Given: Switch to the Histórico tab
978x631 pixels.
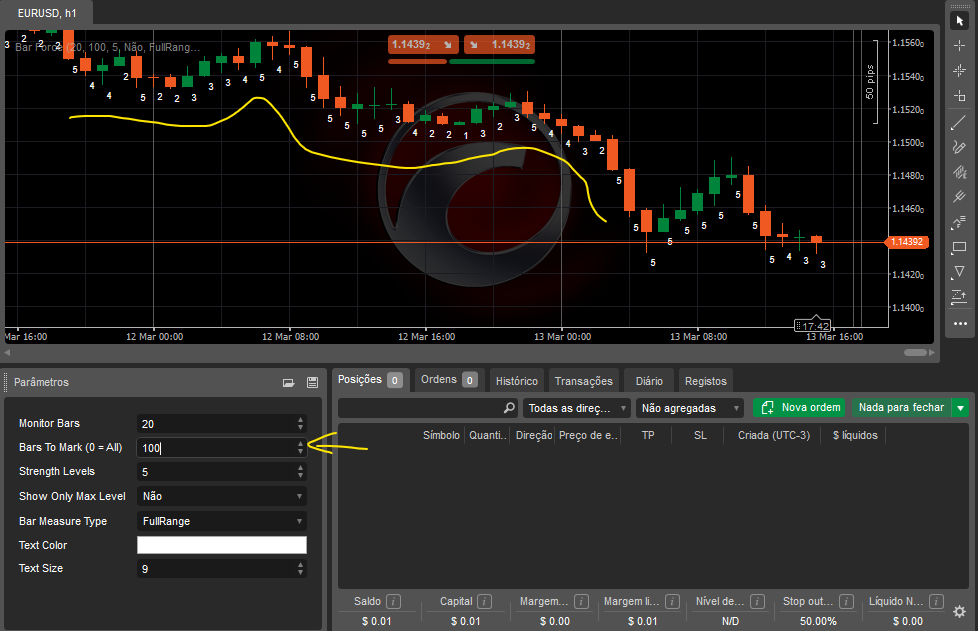Looking at the screenshot, I should pos(517,381).
